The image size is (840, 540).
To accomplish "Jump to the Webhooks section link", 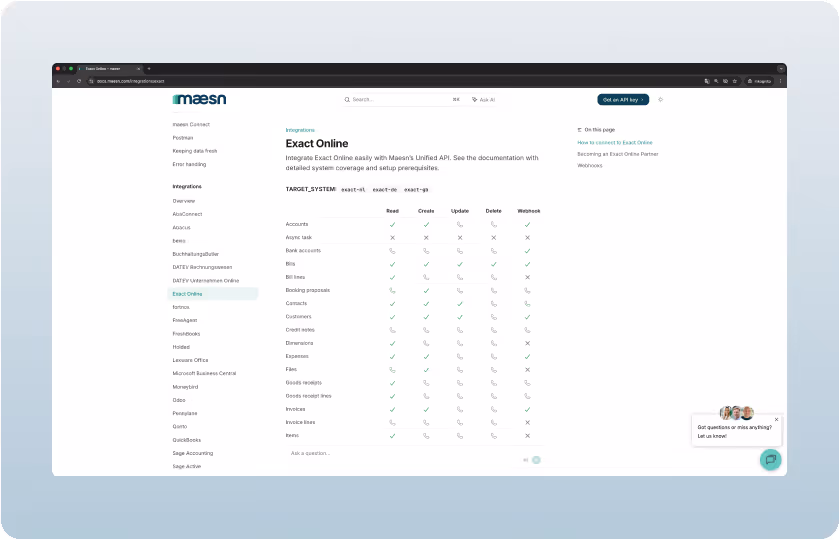I will [590, 166].
